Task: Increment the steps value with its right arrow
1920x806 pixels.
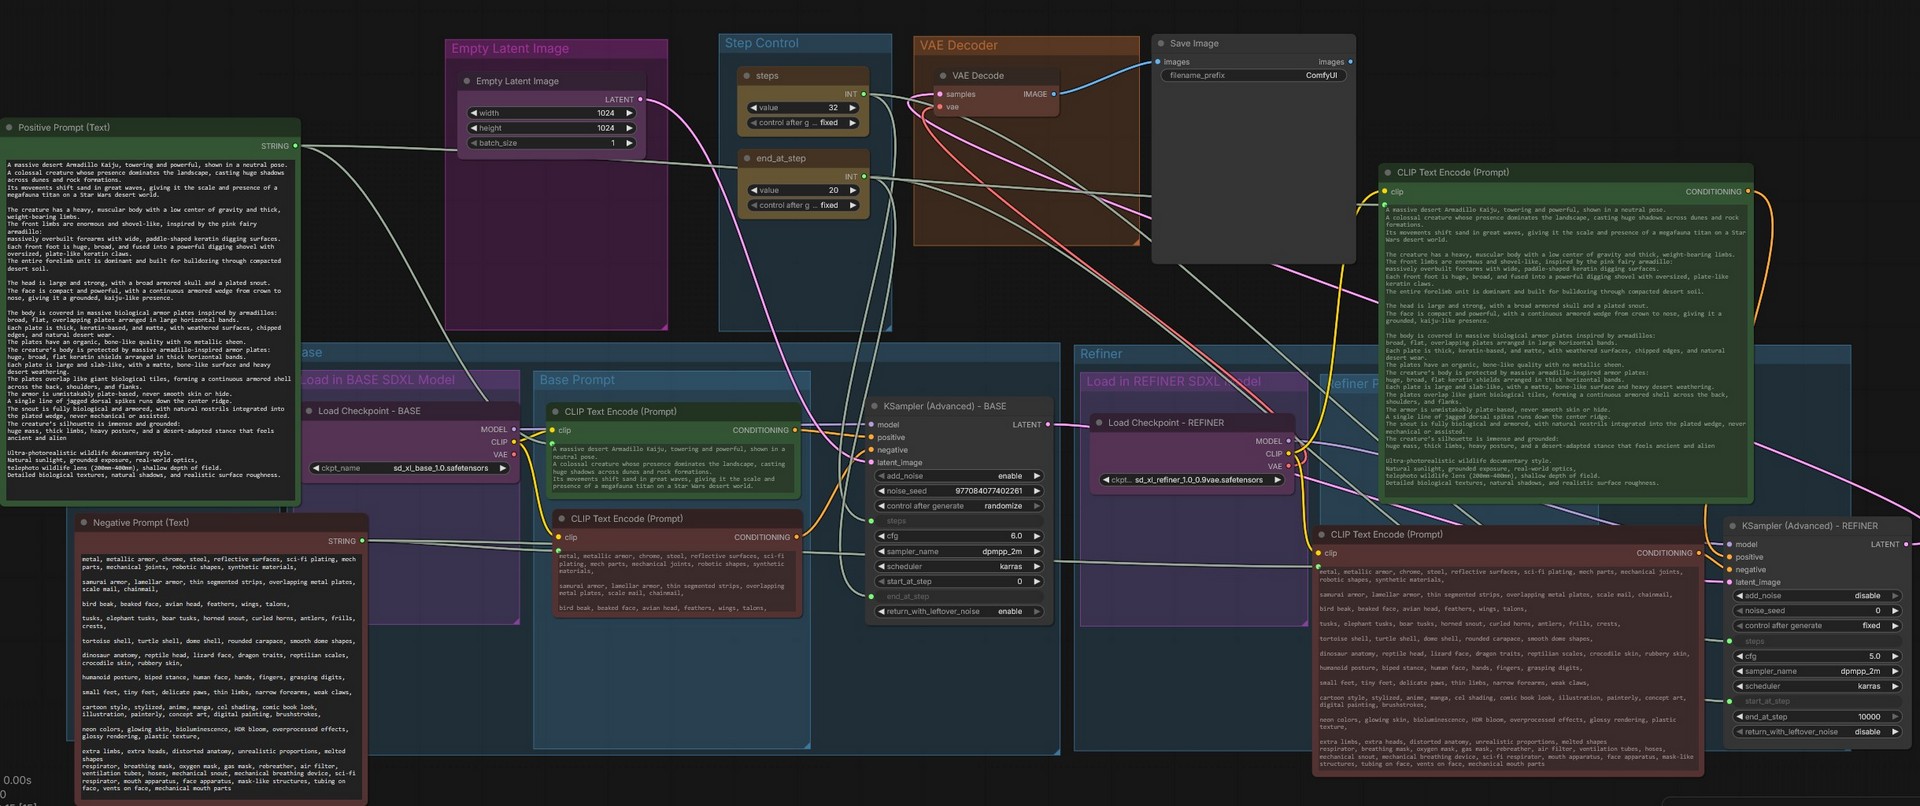Action: pyautogui.click(x=852, y=108)
